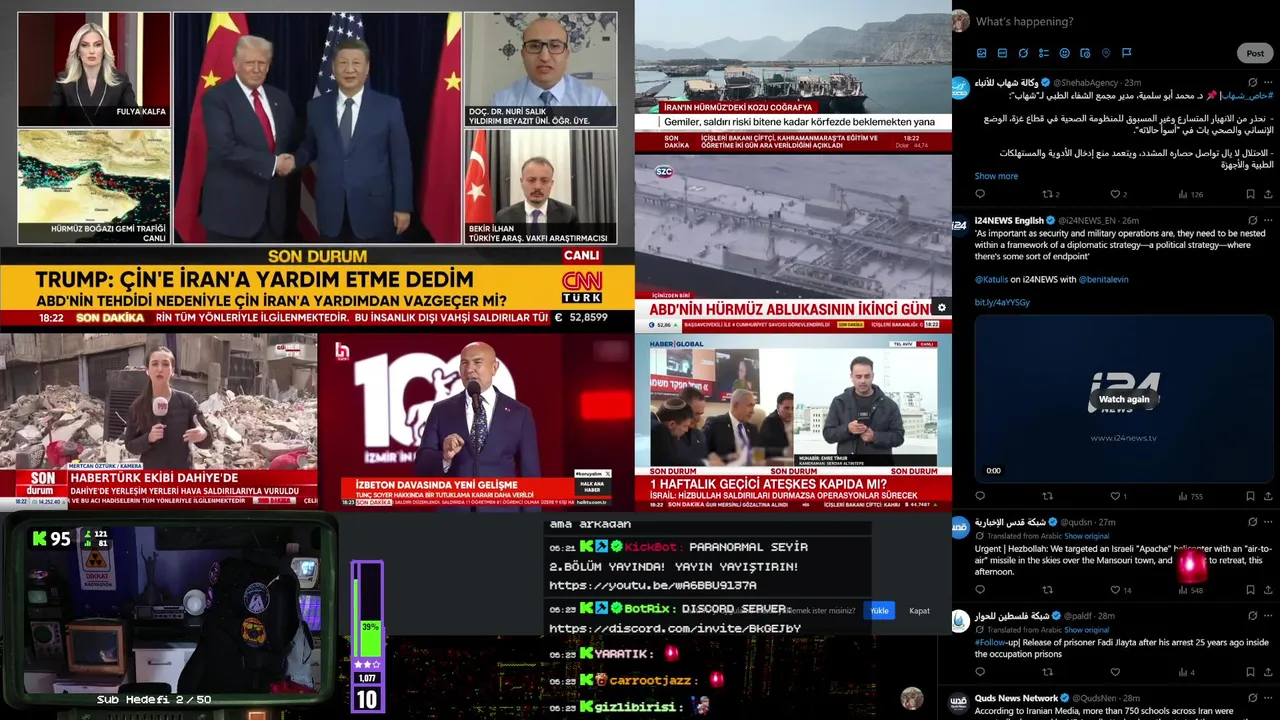Reply to the ShehabAgency post
The width and height of the screenshot is (1280, 720).
pos(980,194)
